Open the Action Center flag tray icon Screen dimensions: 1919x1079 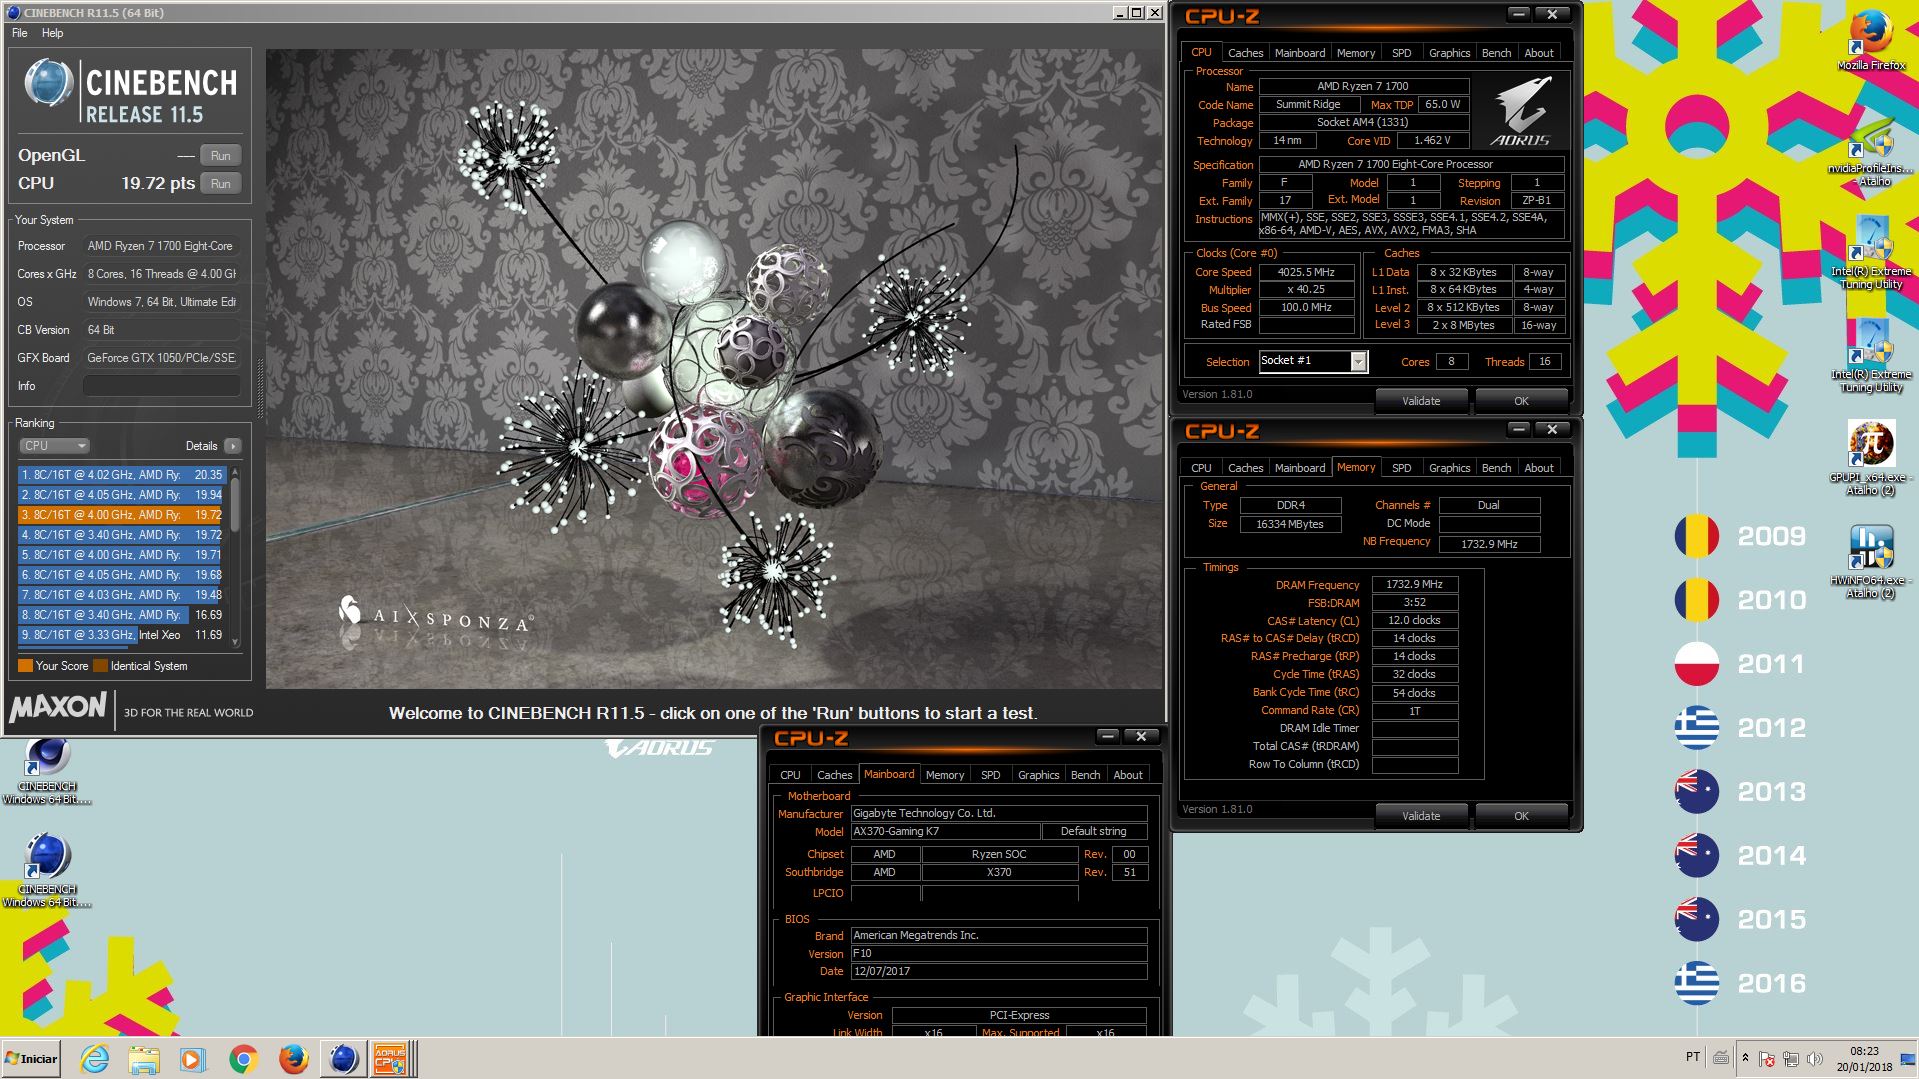pos(1767,1059)
